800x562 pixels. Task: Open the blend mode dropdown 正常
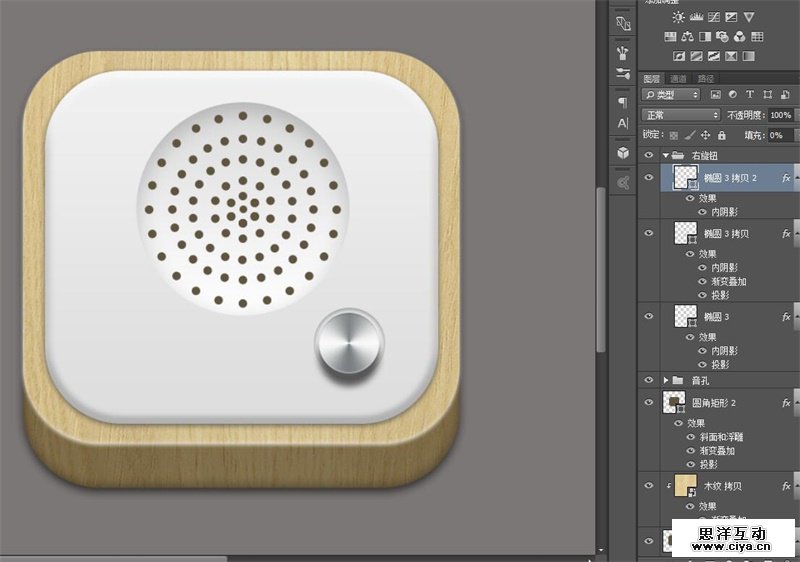[680, 115]
